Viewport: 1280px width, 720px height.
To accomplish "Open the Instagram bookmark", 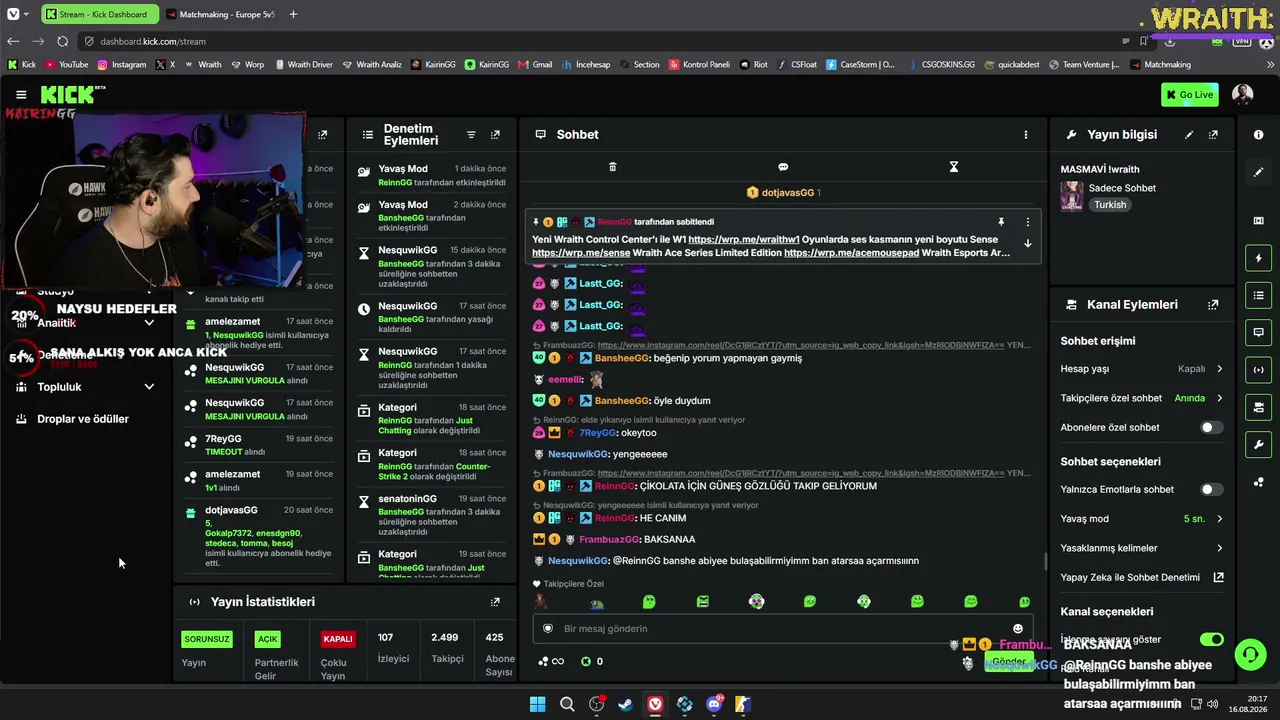I will tap(121, 65).
